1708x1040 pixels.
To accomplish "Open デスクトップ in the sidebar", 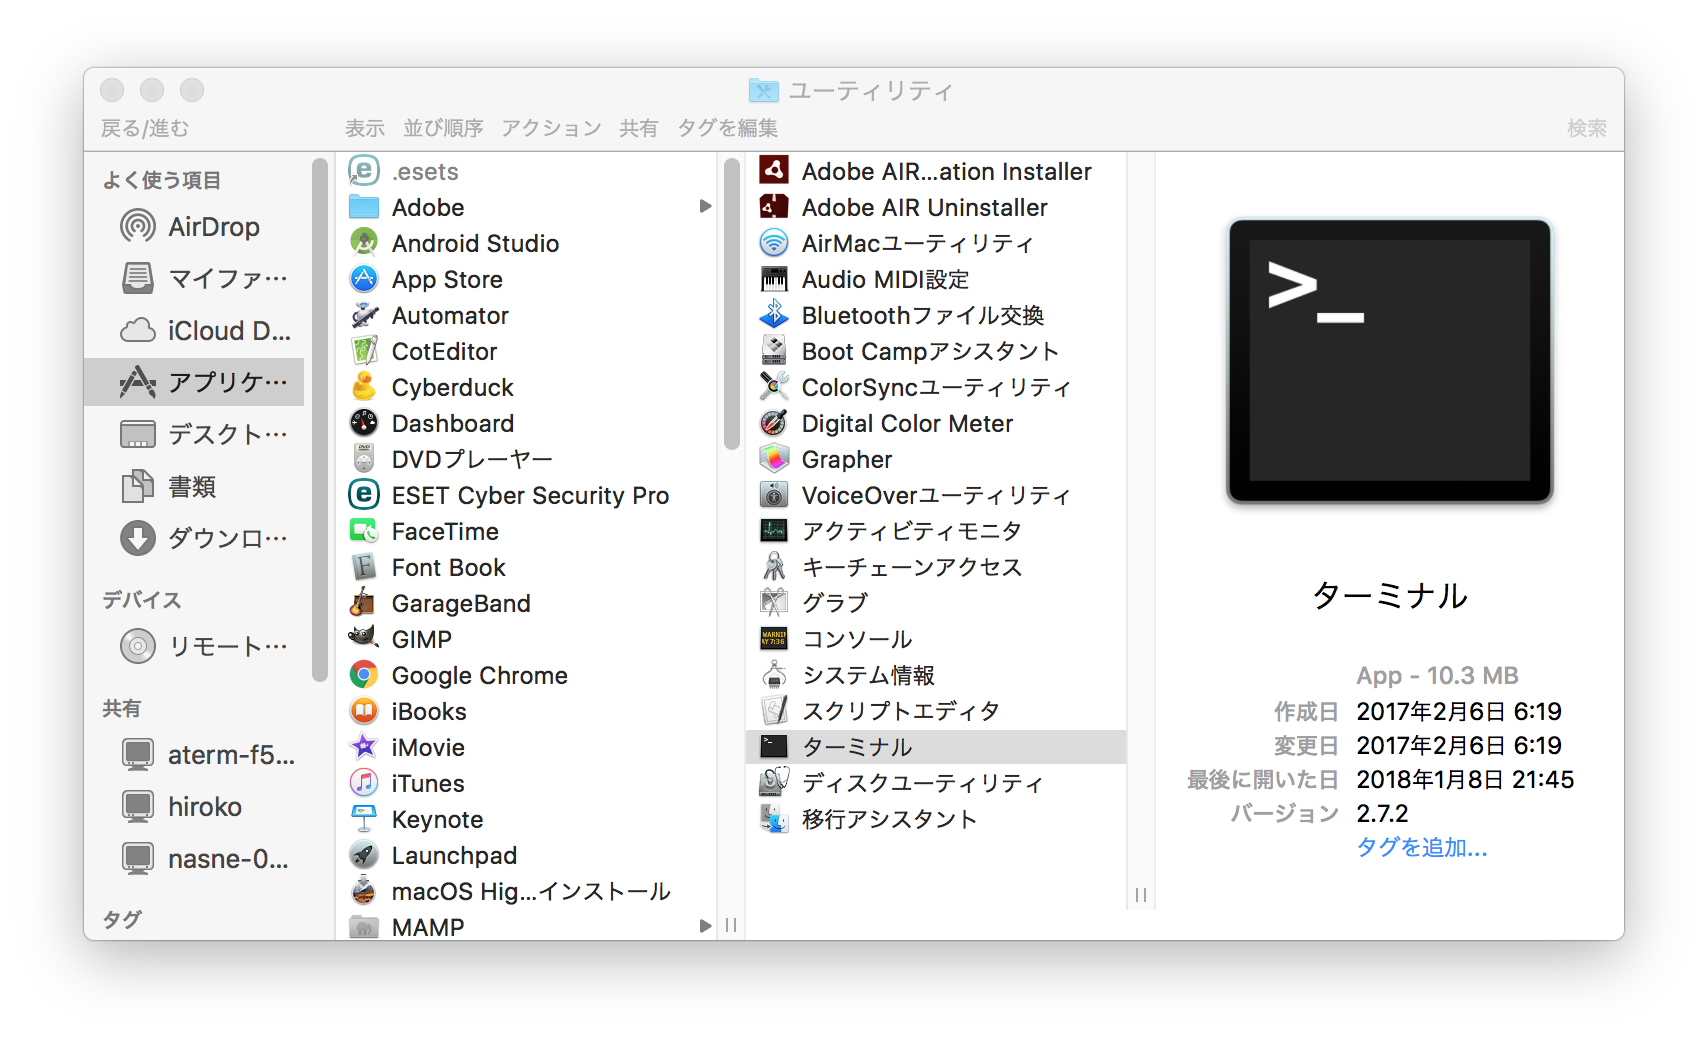I will (194, 434).
